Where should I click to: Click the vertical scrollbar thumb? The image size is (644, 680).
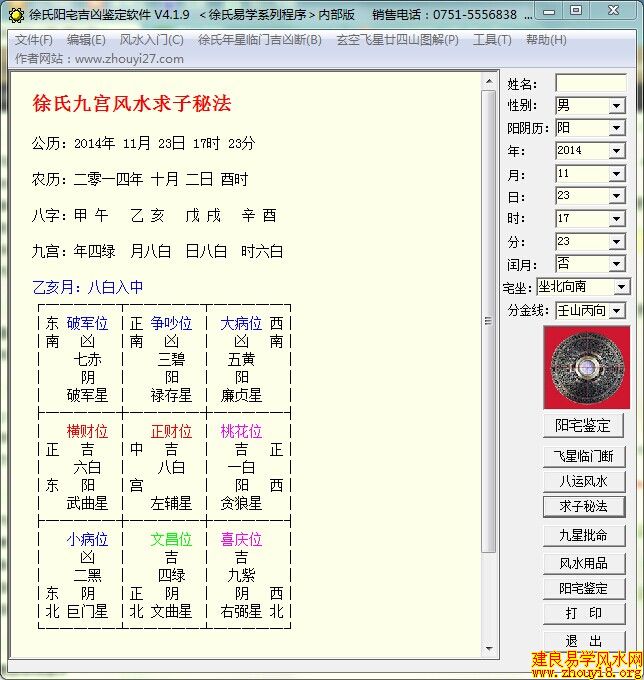(489, 321)
